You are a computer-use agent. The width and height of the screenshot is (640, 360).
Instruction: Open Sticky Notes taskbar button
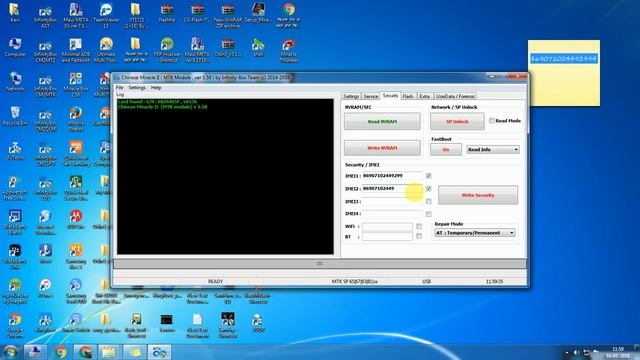click(134, 352)
